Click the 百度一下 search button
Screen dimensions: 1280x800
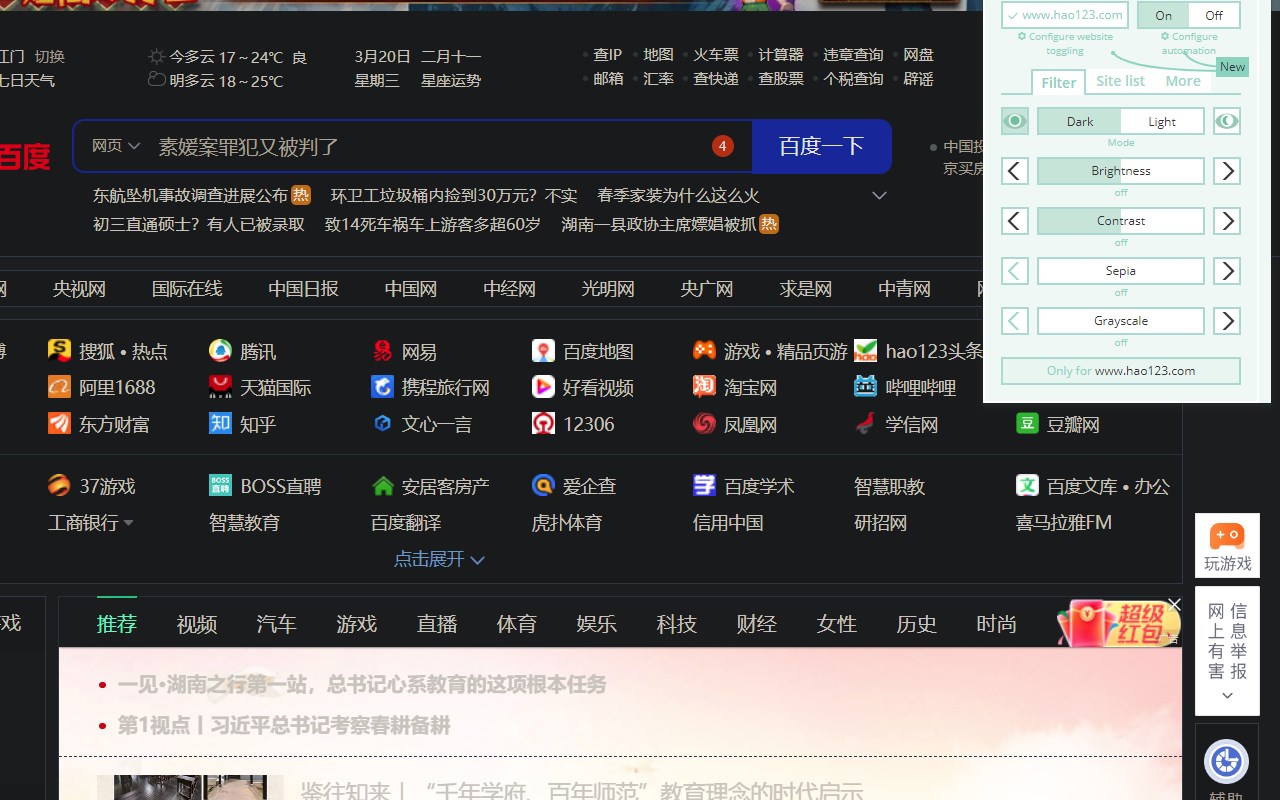pyautogui.click(x=821, y=146)
